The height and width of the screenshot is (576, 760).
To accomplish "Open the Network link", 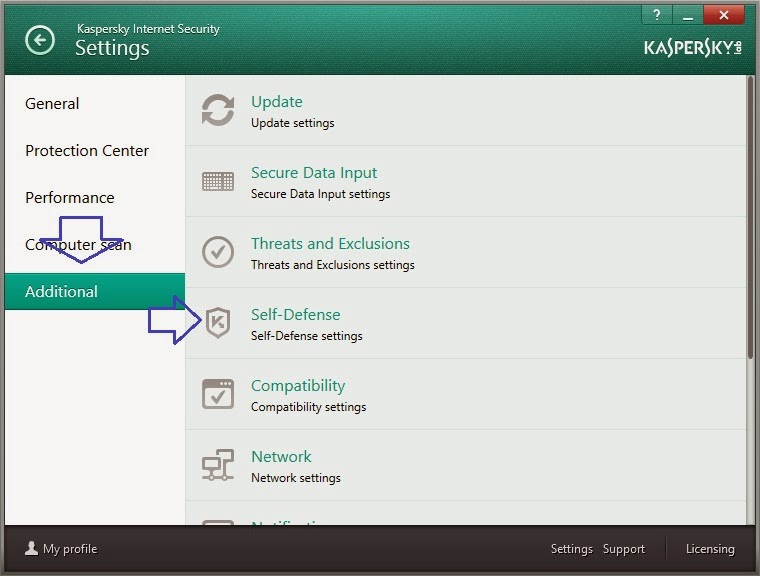I will [x=281, y=457].
